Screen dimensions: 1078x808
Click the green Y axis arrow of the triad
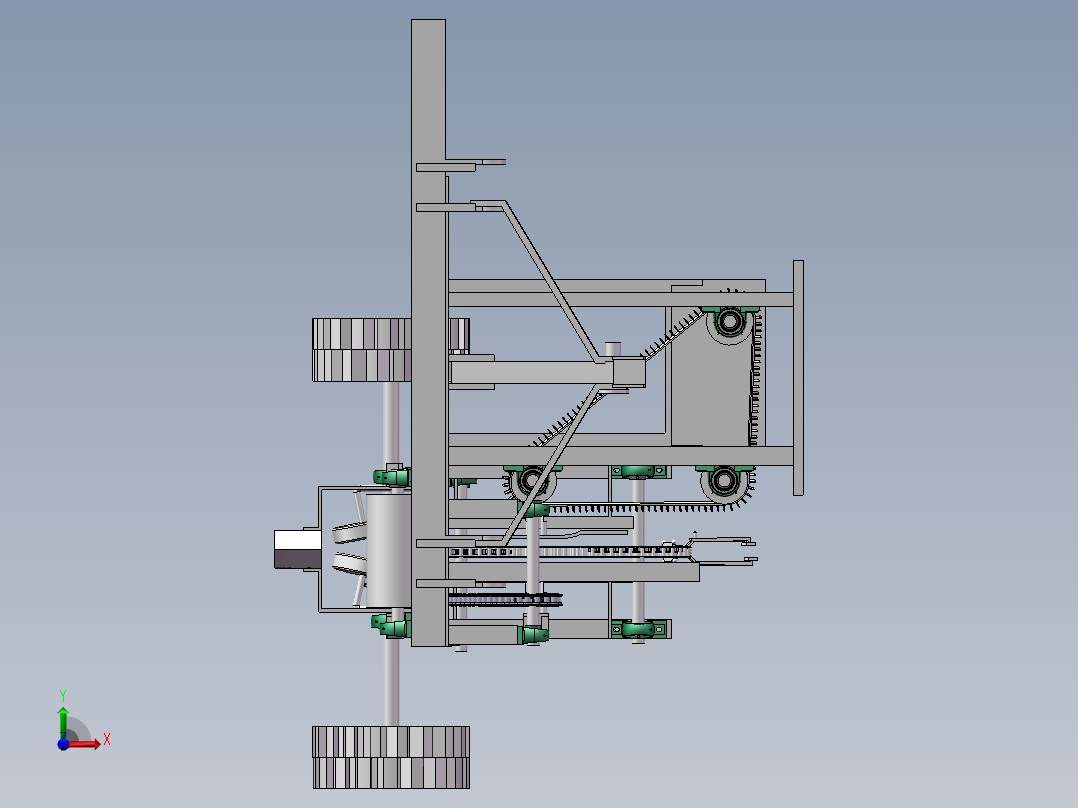63,723
